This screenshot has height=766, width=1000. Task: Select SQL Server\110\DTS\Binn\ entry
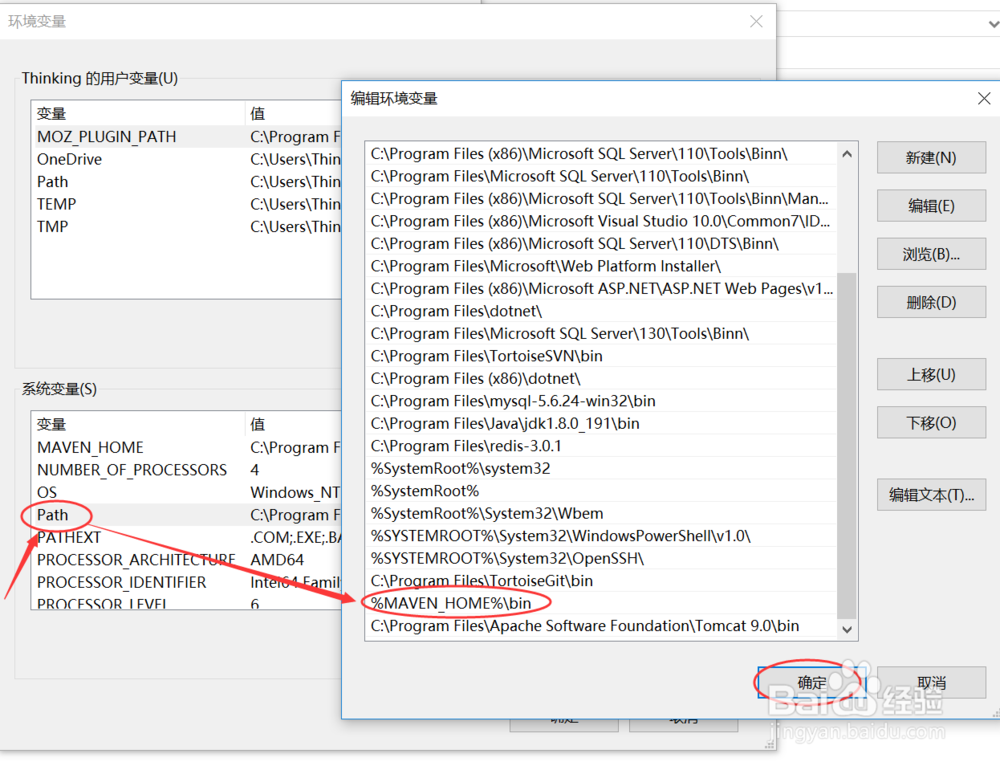point(601,244)
